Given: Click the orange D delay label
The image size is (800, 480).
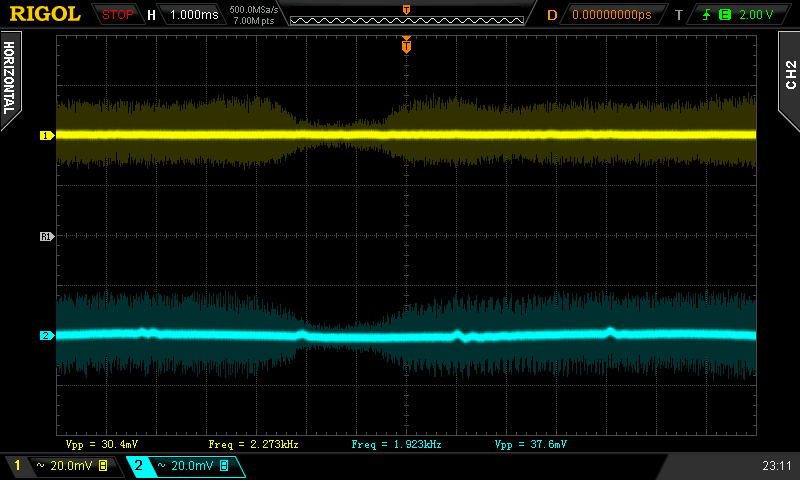Looking at the screenshot, I should coord(552,15).
